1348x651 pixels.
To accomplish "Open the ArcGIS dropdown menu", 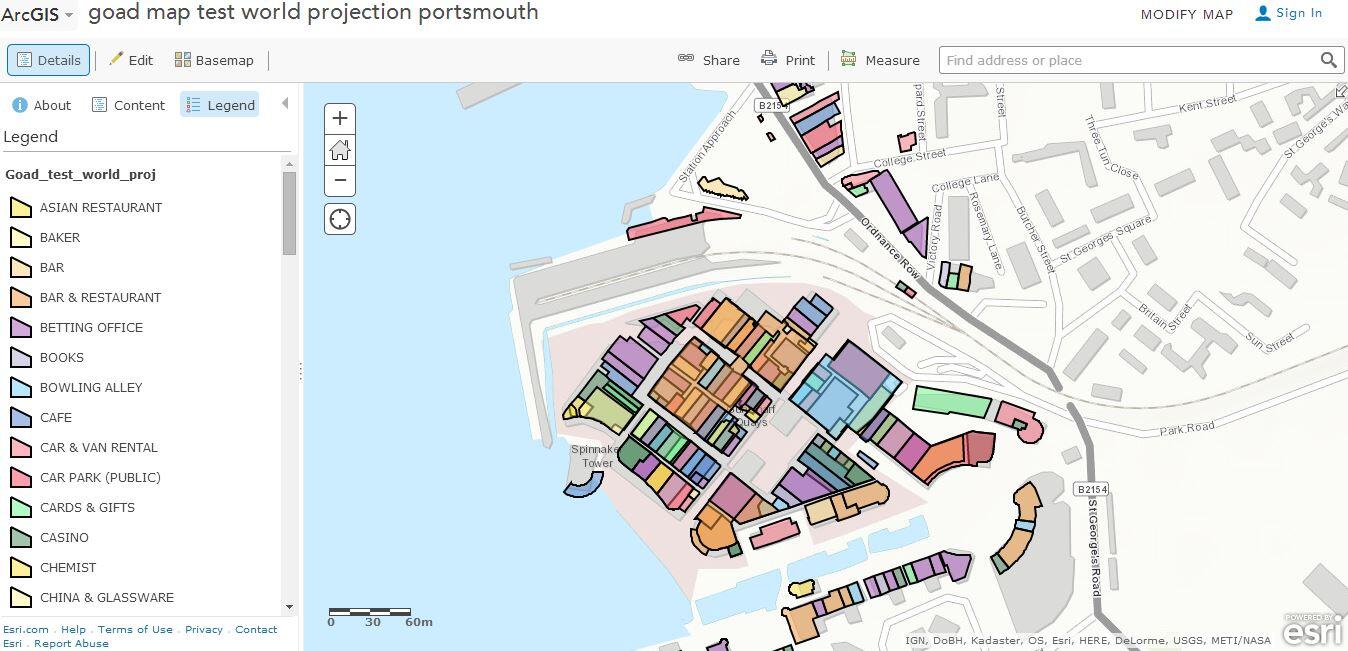I will pyautogui.click(x=37, y=14).
